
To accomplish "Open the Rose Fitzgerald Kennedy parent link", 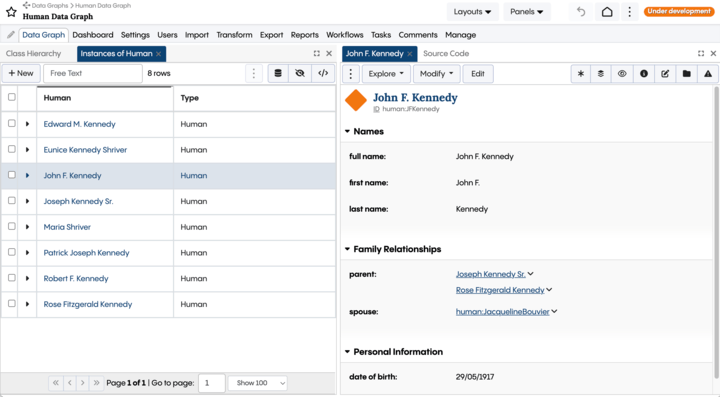I will coord(500,290).
